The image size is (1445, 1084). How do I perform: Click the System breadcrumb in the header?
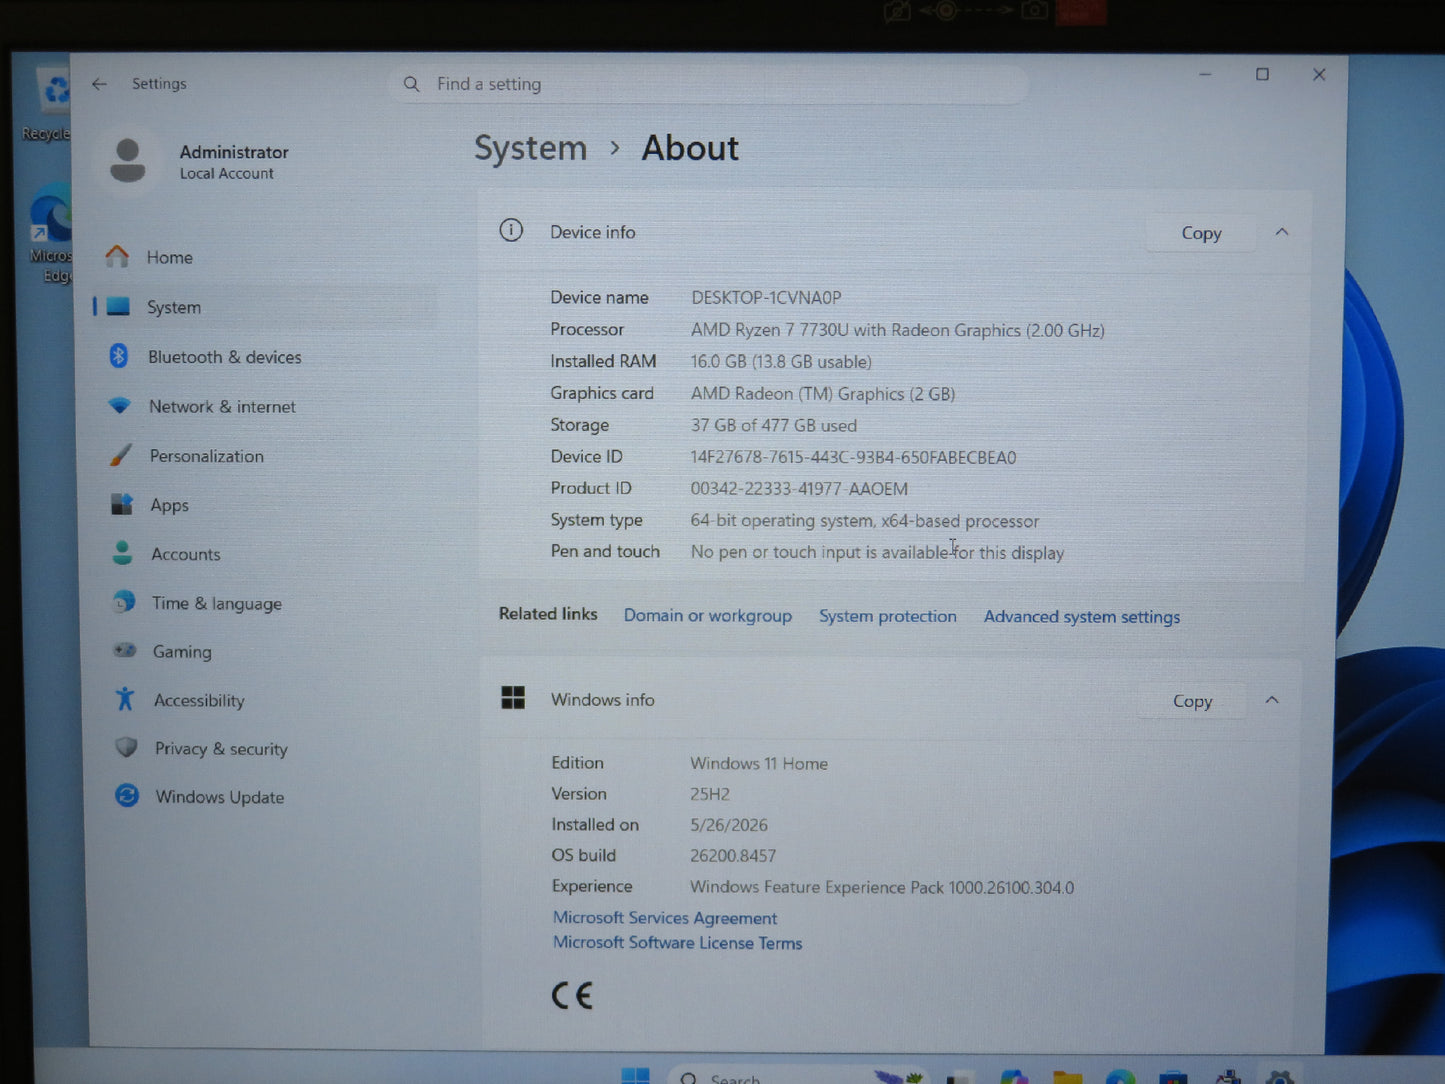click(530, 148)
